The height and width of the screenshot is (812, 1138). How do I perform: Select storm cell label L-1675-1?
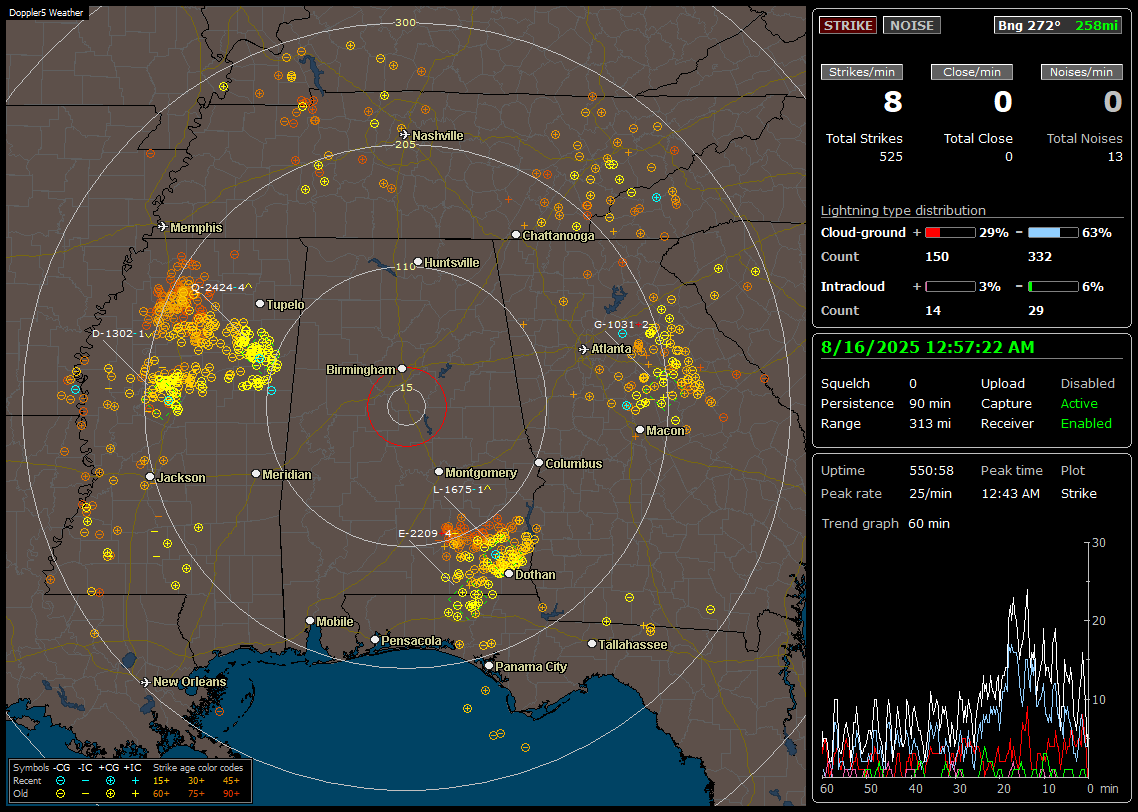(x=462, y=490)
